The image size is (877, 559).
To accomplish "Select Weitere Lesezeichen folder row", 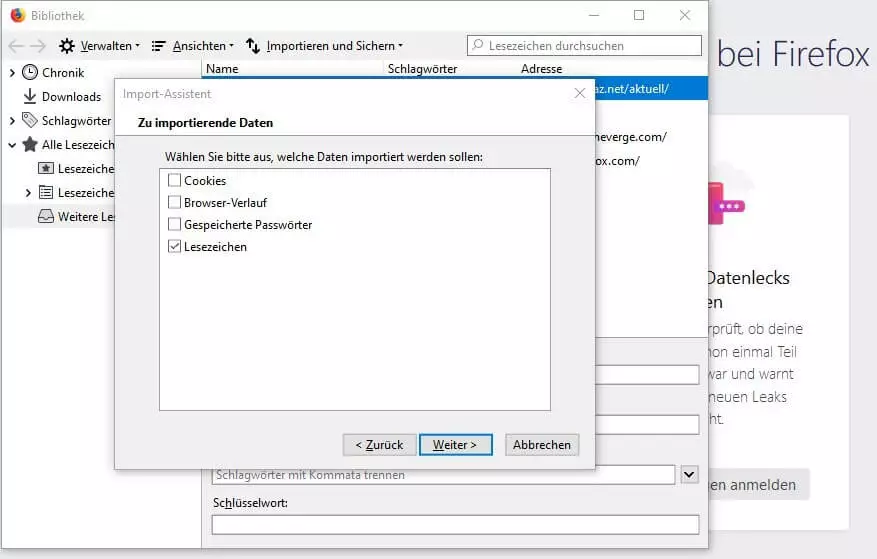I will 59,217.
